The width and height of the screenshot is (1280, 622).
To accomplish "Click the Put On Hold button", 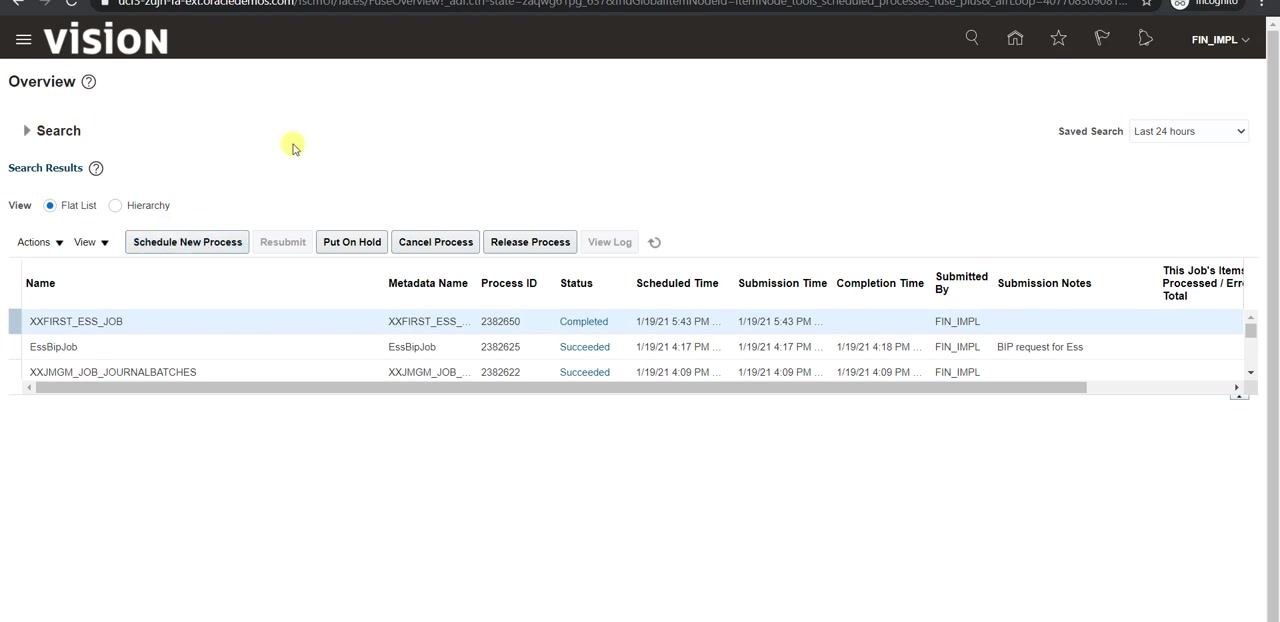I will 352,242.
